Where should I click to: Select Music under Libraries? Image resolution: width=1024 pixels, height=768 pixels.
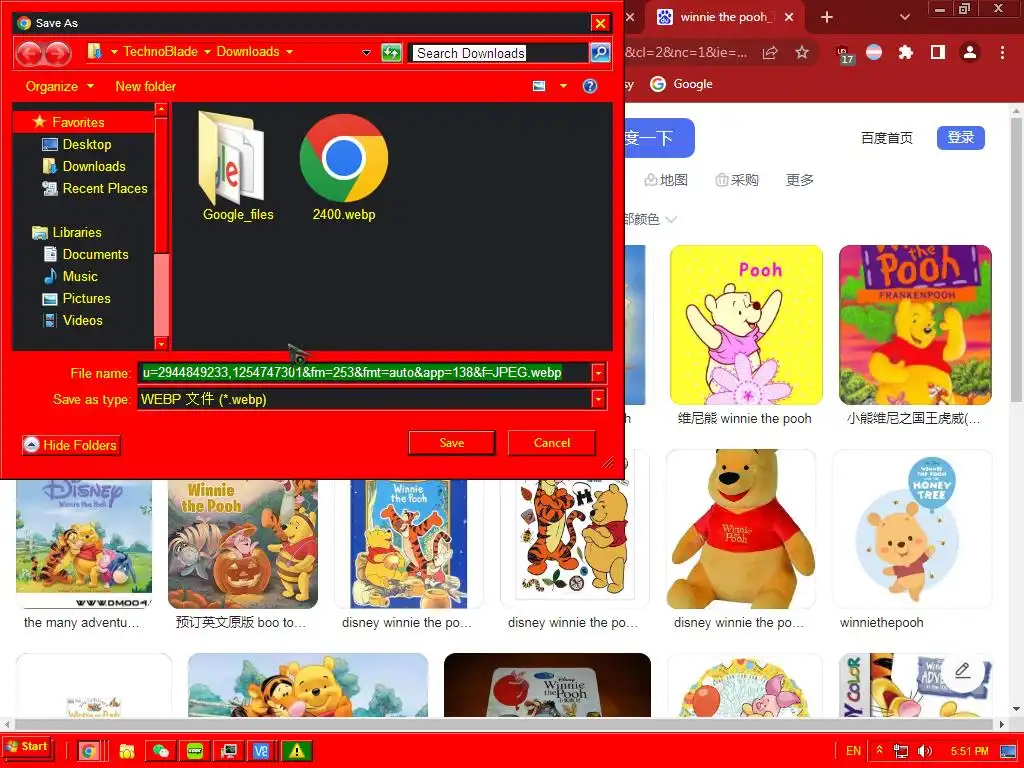[x=70, y=277]
